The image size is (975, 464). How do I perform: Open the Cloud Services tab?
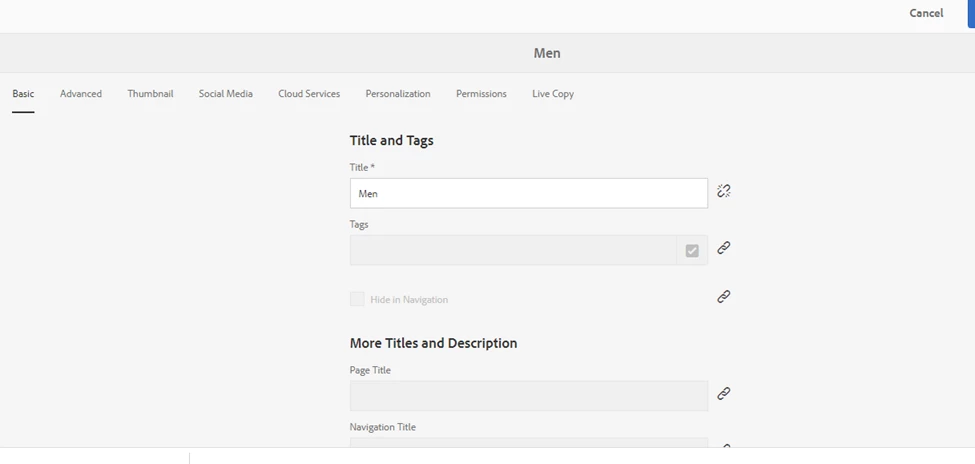pyautogui.click(x=309, y=94)
